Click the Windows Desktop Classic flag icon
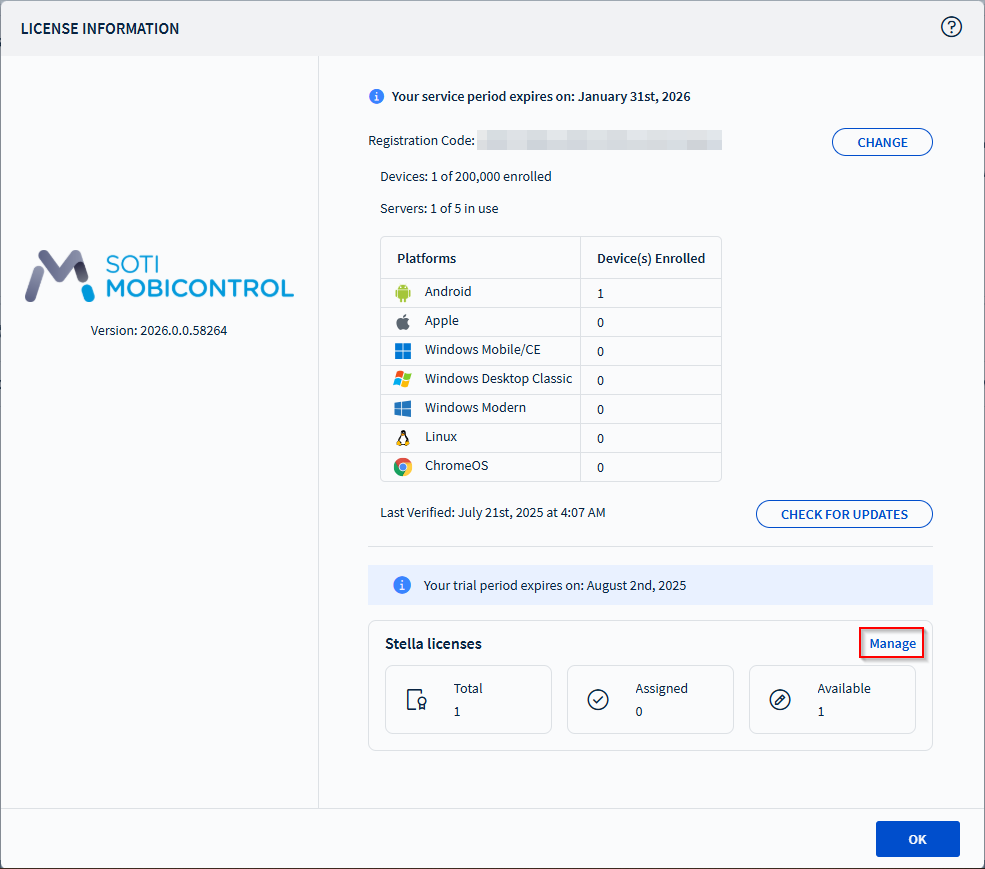The width and height of the screenshot is (985, 869). [x=403, y=380]
